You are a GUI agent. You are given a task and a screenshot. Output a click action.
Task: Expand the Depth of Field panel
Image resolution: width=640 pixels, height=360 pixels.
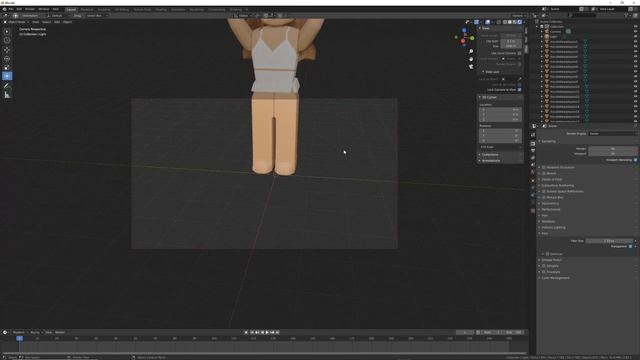tap(551, 180)
